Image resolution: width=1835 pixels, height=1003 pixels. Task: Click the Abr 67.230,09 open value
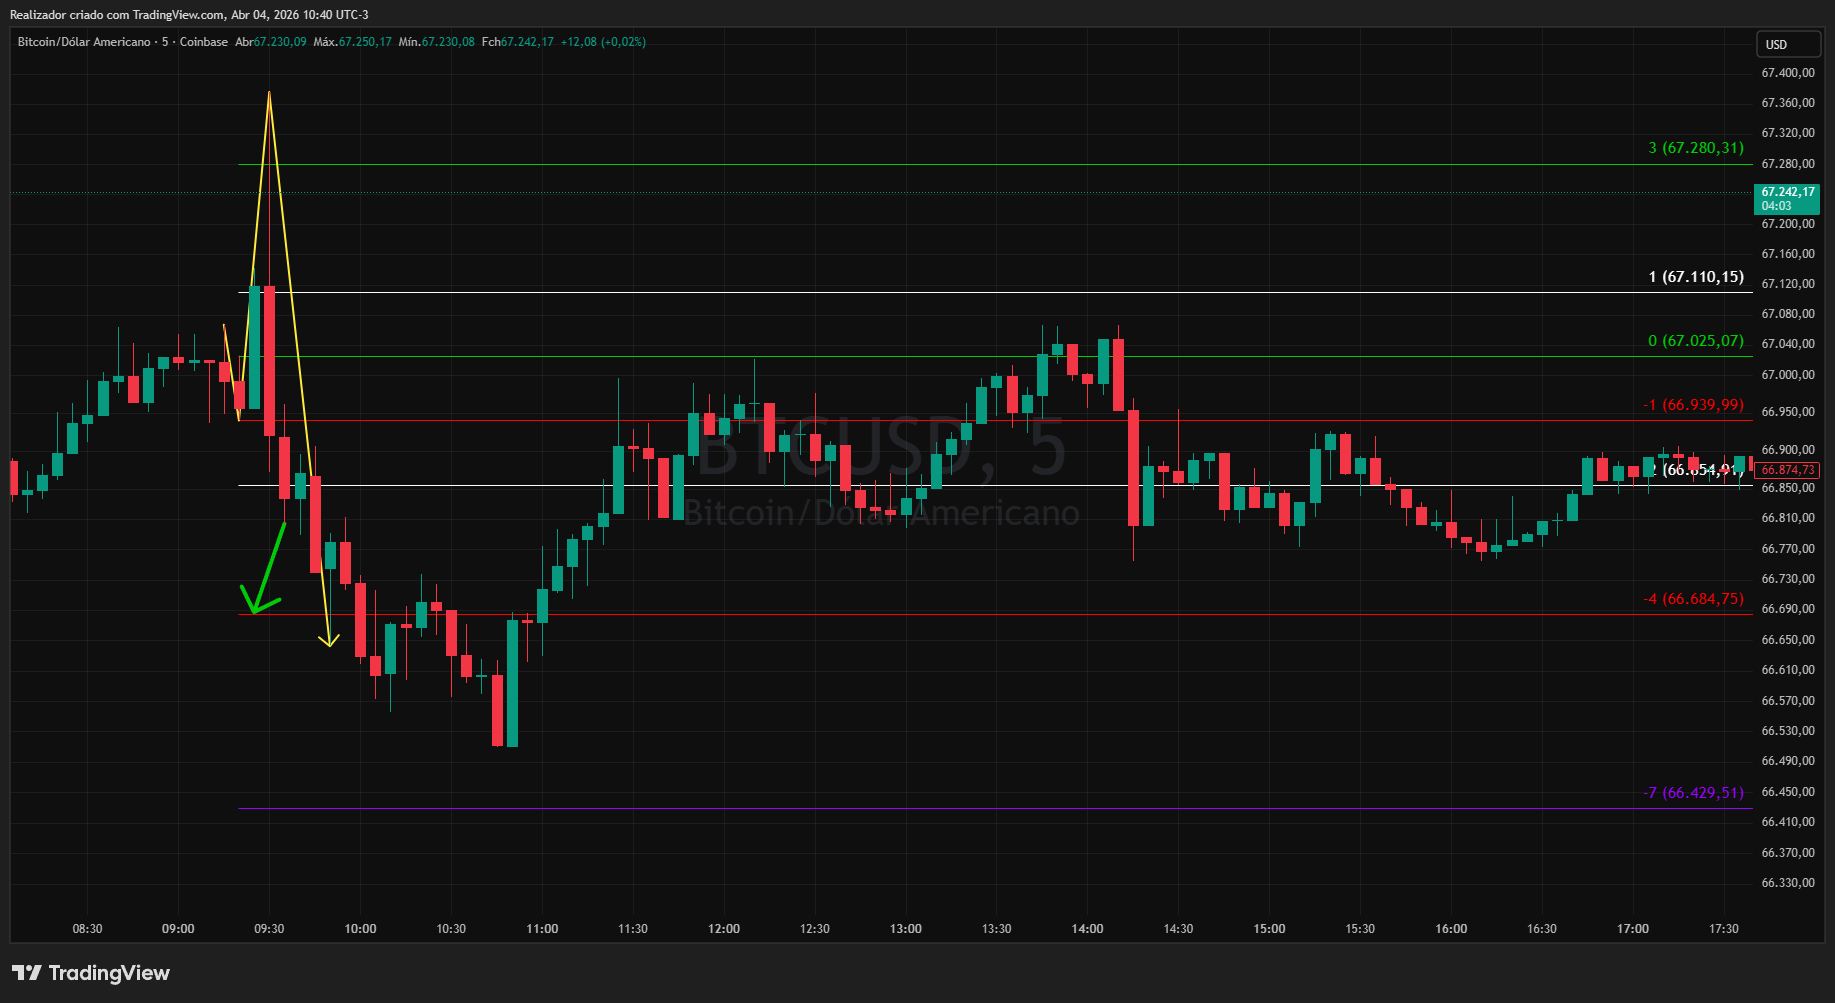point(271,42)
